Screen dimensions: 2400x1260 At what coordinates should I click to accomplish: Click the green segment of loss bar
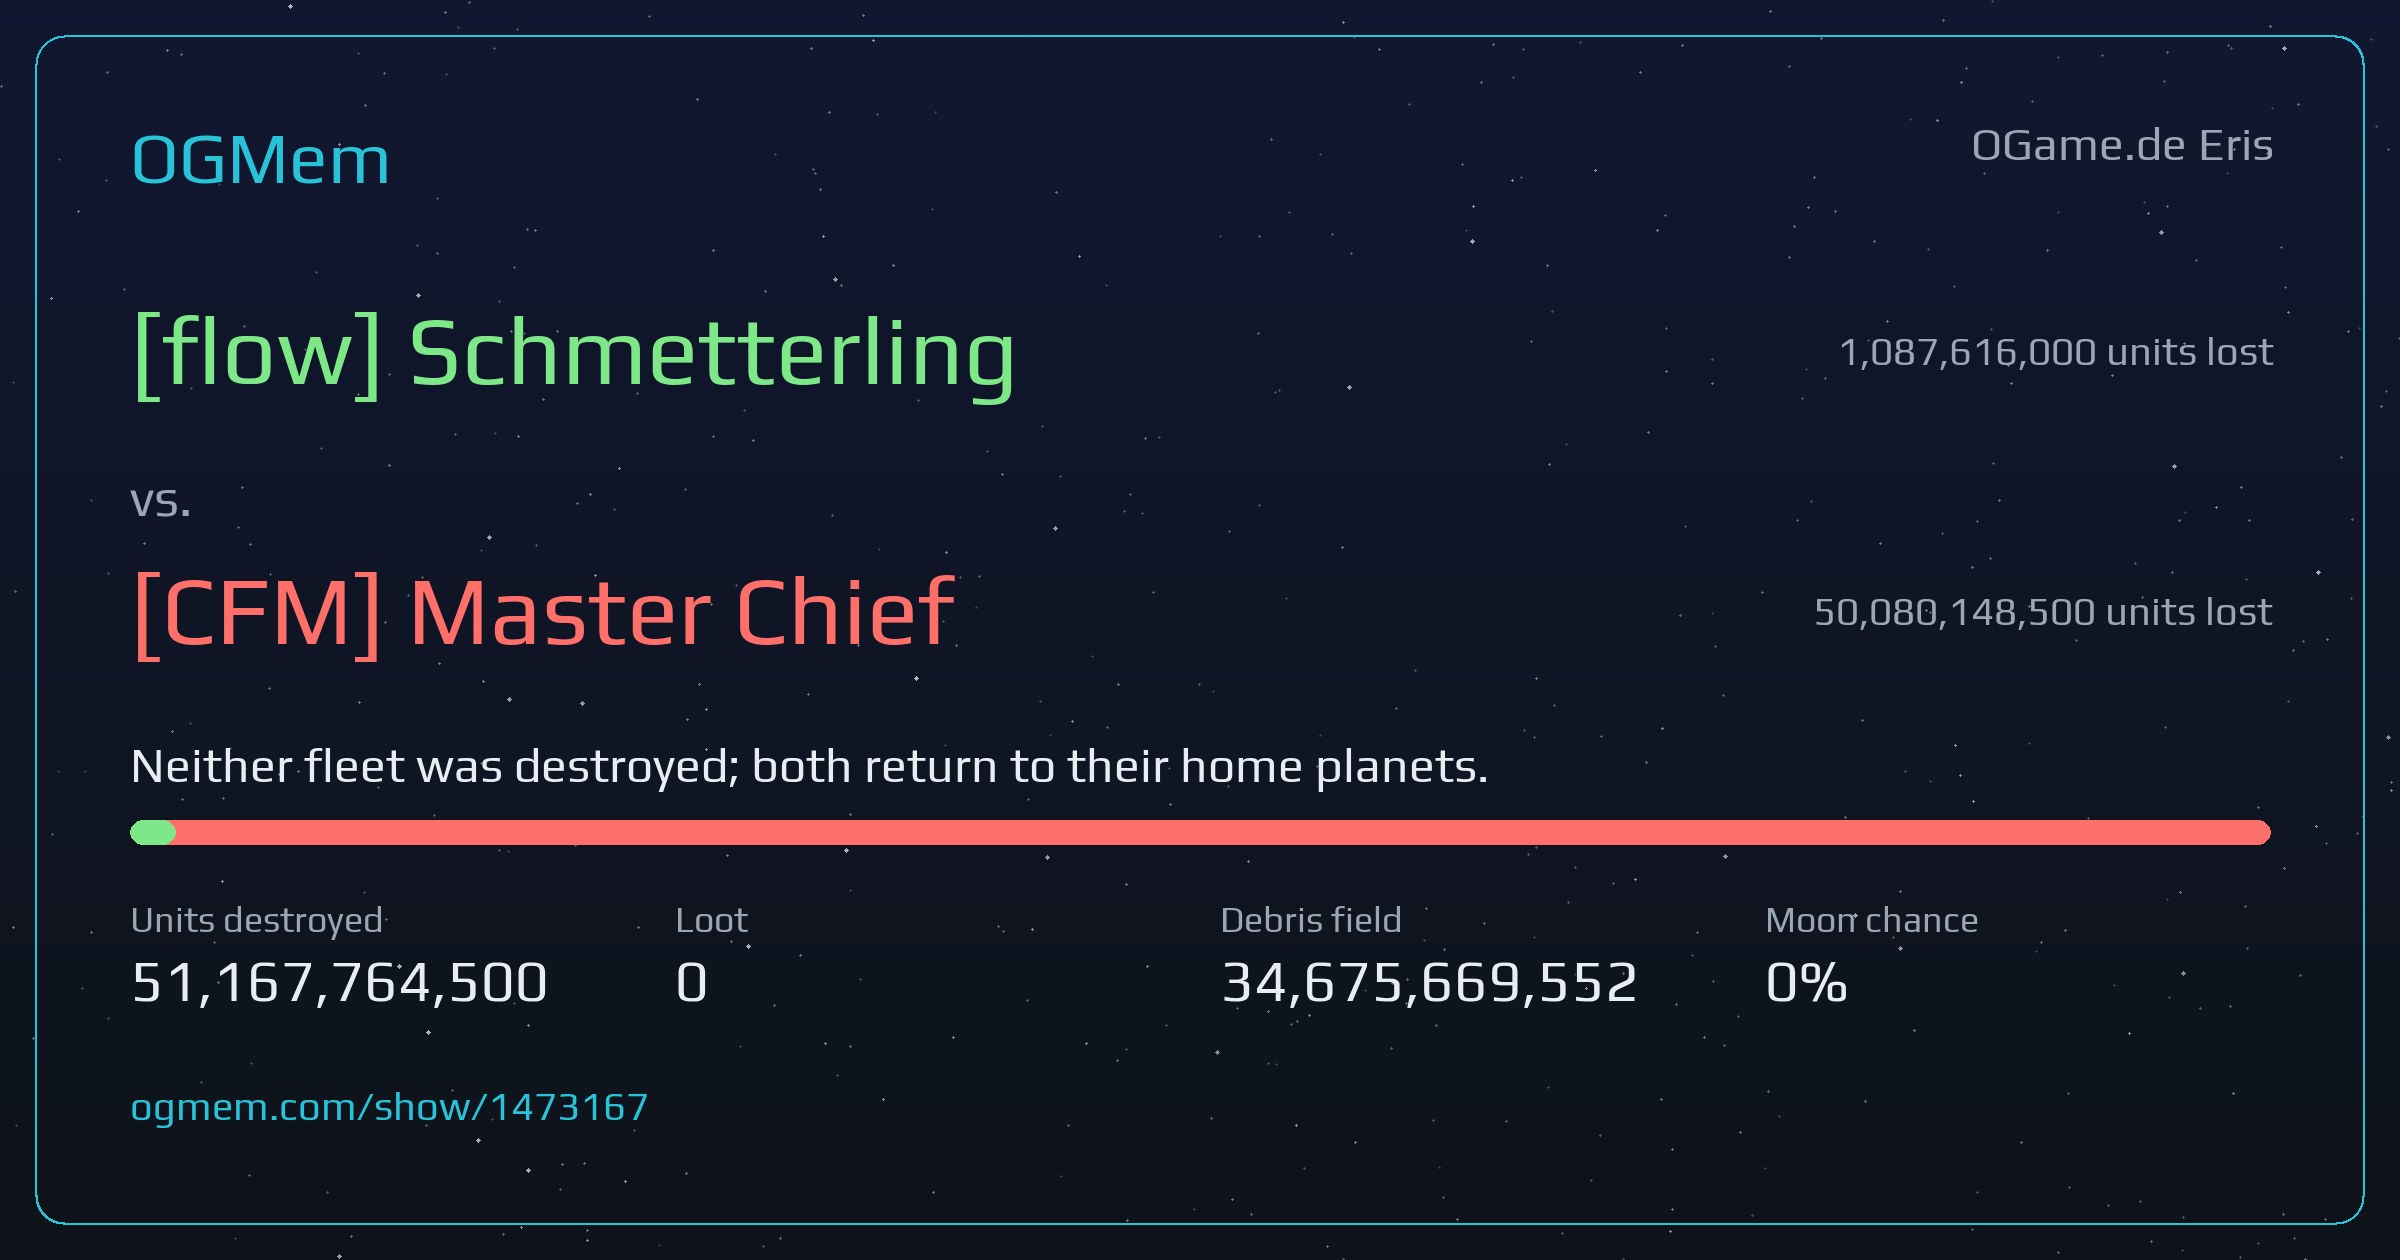[153, 832]
